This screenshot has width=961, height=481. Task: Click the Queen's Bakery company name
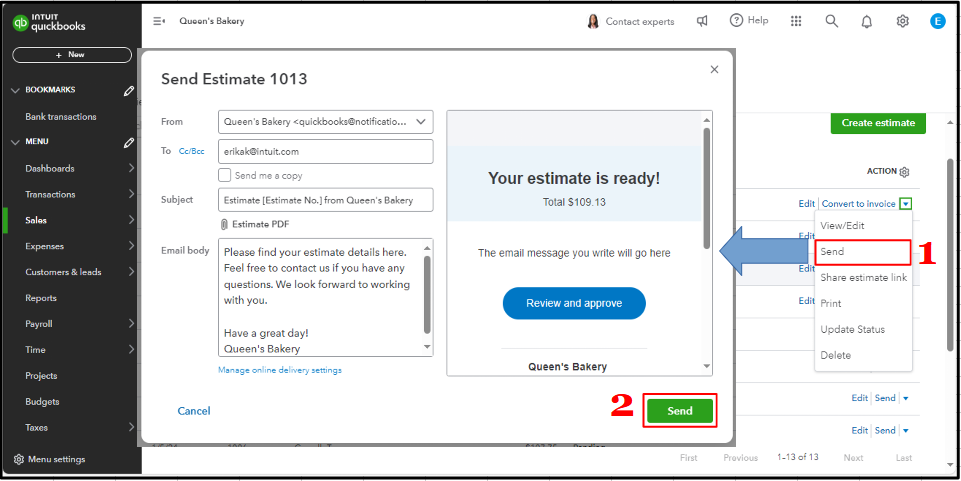(x=211, y=21)
